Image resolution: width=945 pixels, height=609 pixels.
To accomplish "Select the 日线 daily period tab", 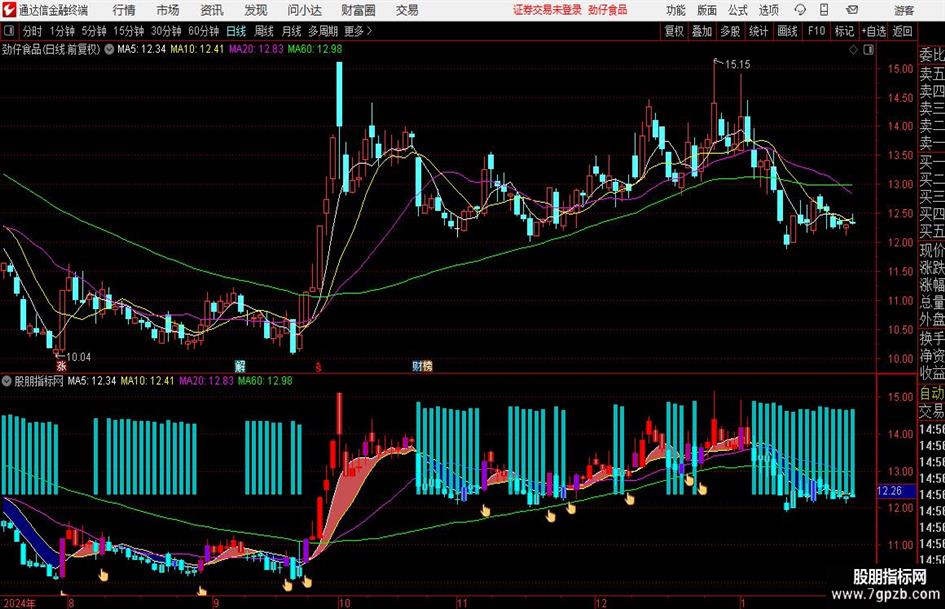I will pos(236,31).
